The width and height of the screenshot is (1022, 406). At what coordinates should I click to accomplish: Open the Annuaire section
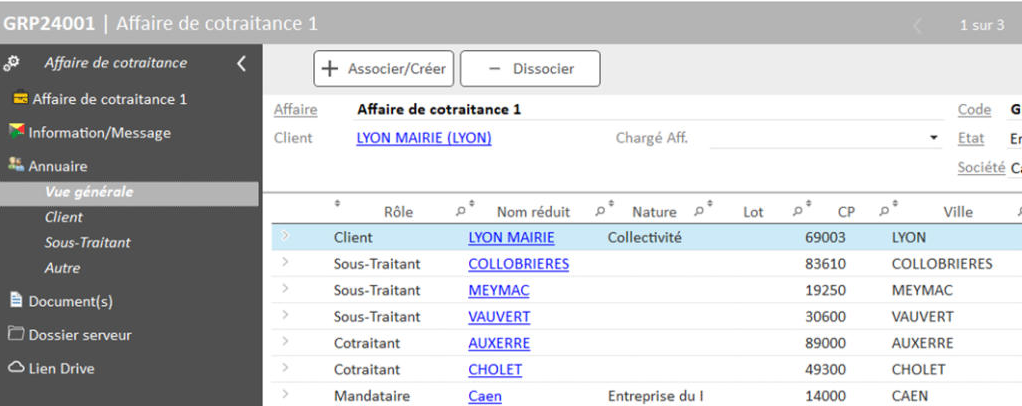[57, 166]
